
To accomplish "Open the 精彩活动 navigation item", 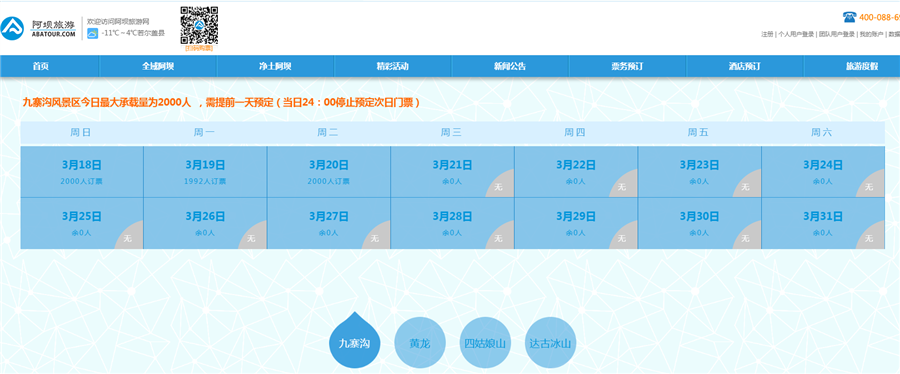I will (x=393, y=66).
